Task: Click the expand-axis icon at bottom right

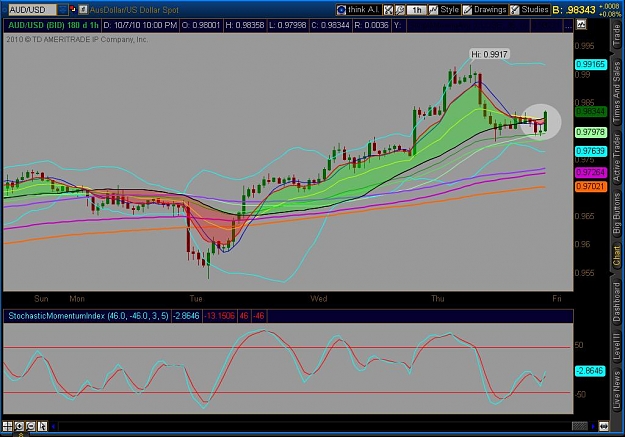Action: coord(603,426)
